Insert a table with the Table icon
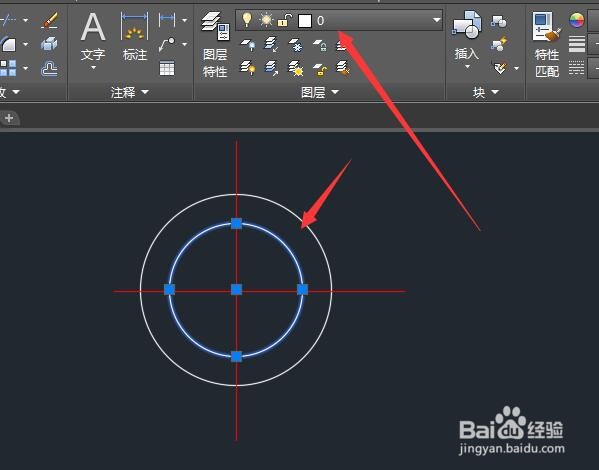 click(x=167, y=68)
